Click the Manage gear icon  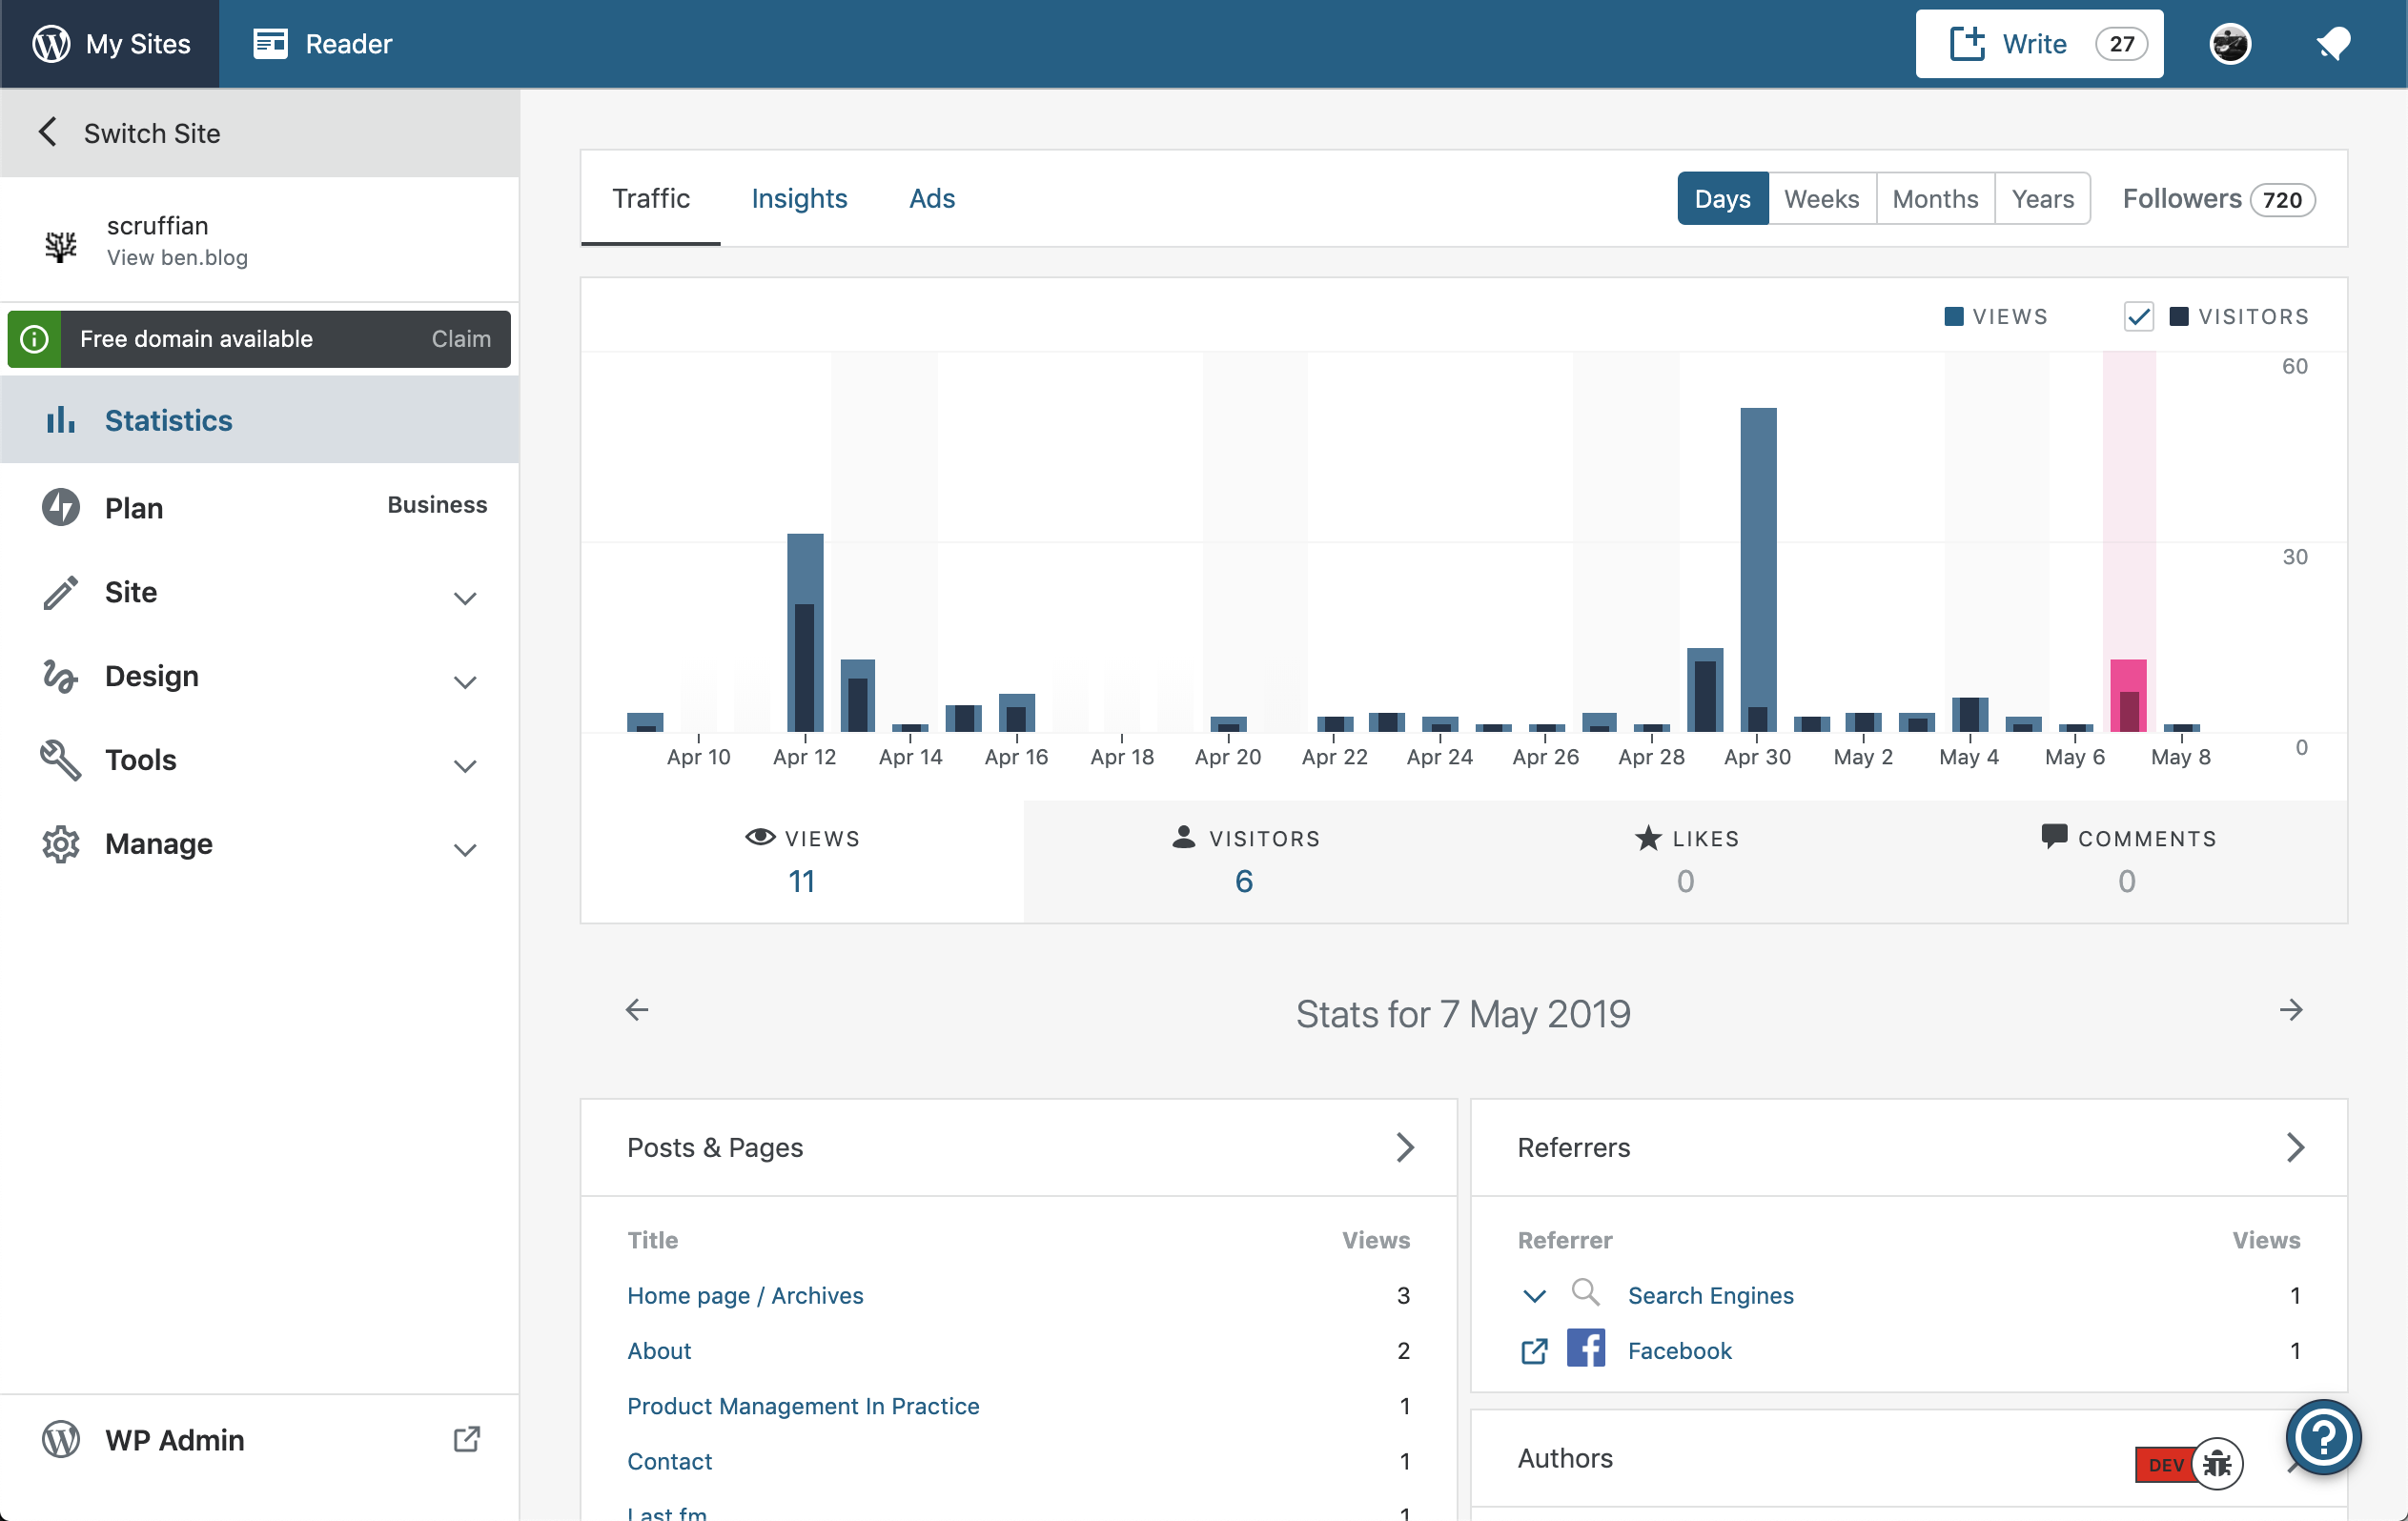[61, 844]
